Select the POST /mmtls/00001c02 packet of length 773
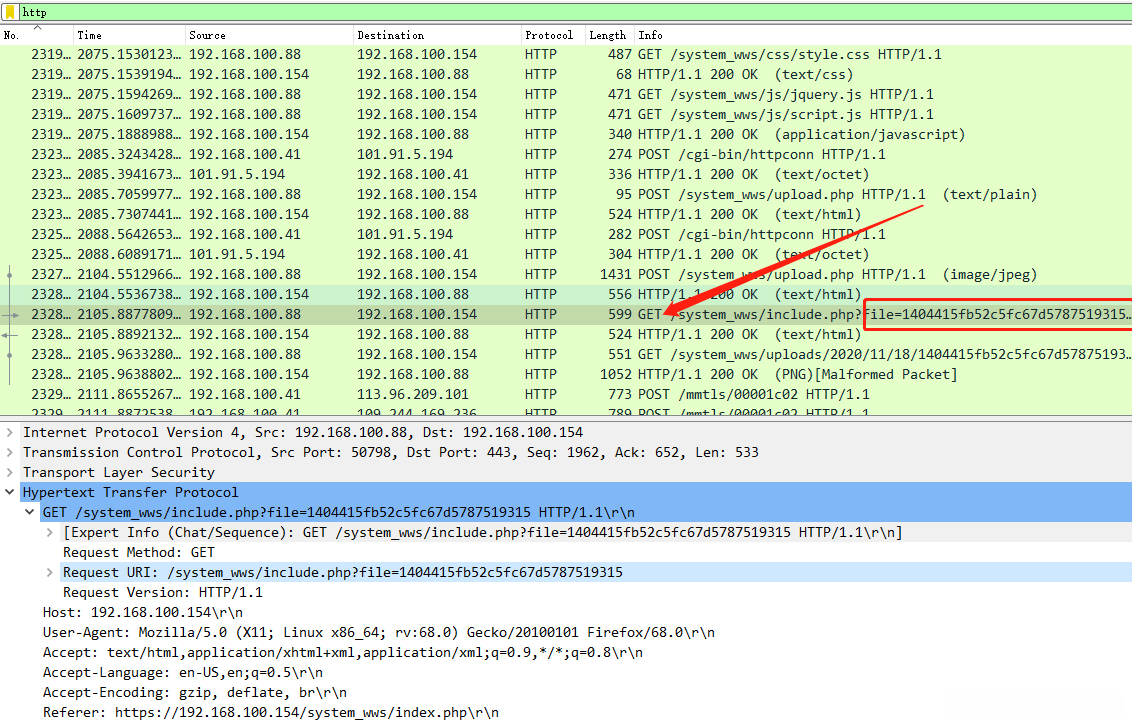 pyautogui.click(x=566, y=394)
